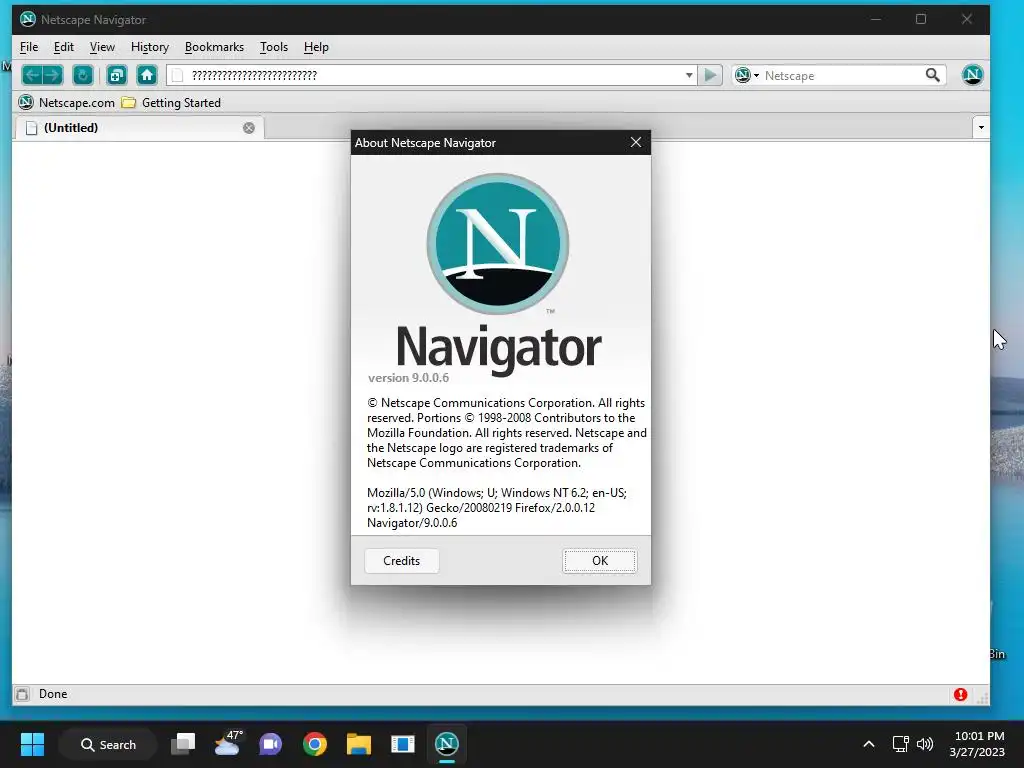1024x768 pixels.
Task: Open the weather widget showing 47°
Action: pos(227,744)
